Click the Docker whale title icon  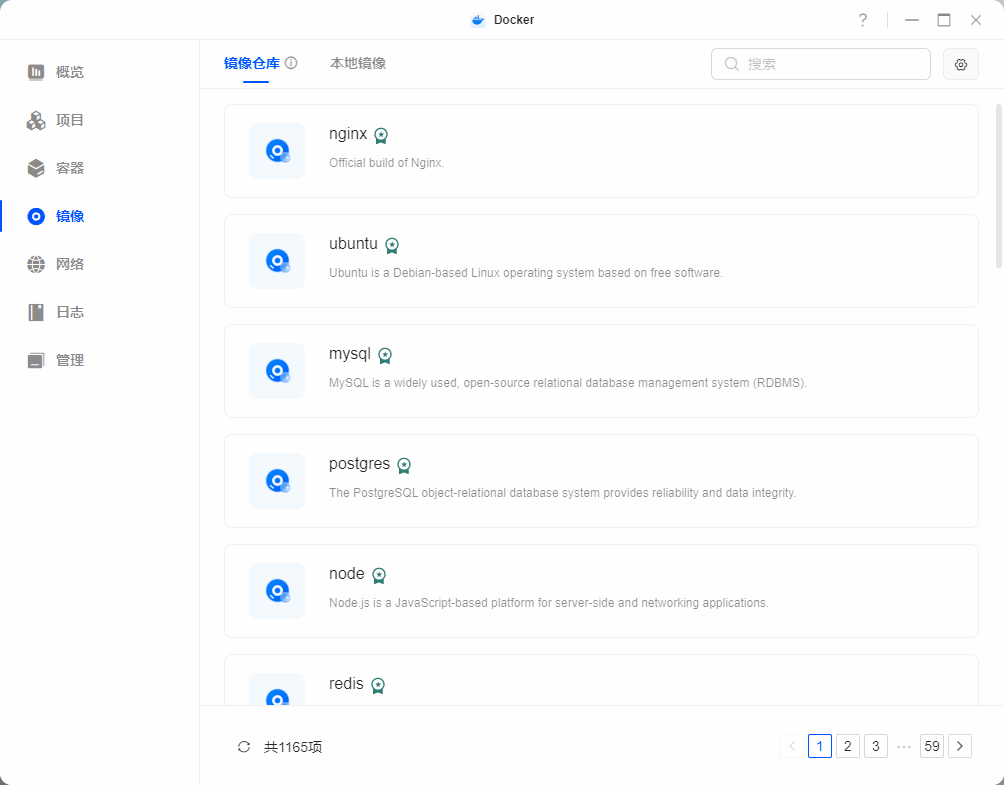pyautogui.click(x=478, y=20)
